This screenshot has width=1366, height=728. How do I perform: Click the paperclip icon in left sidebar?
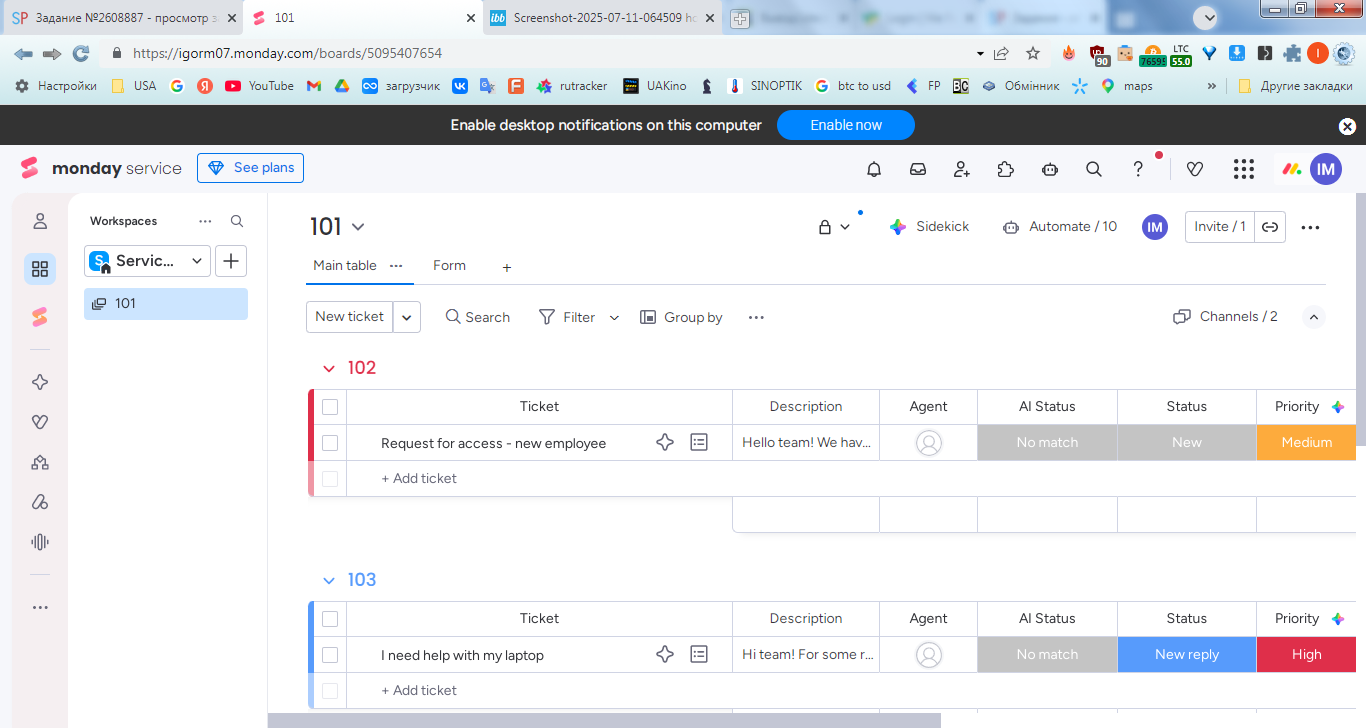(x=40, y=502)
